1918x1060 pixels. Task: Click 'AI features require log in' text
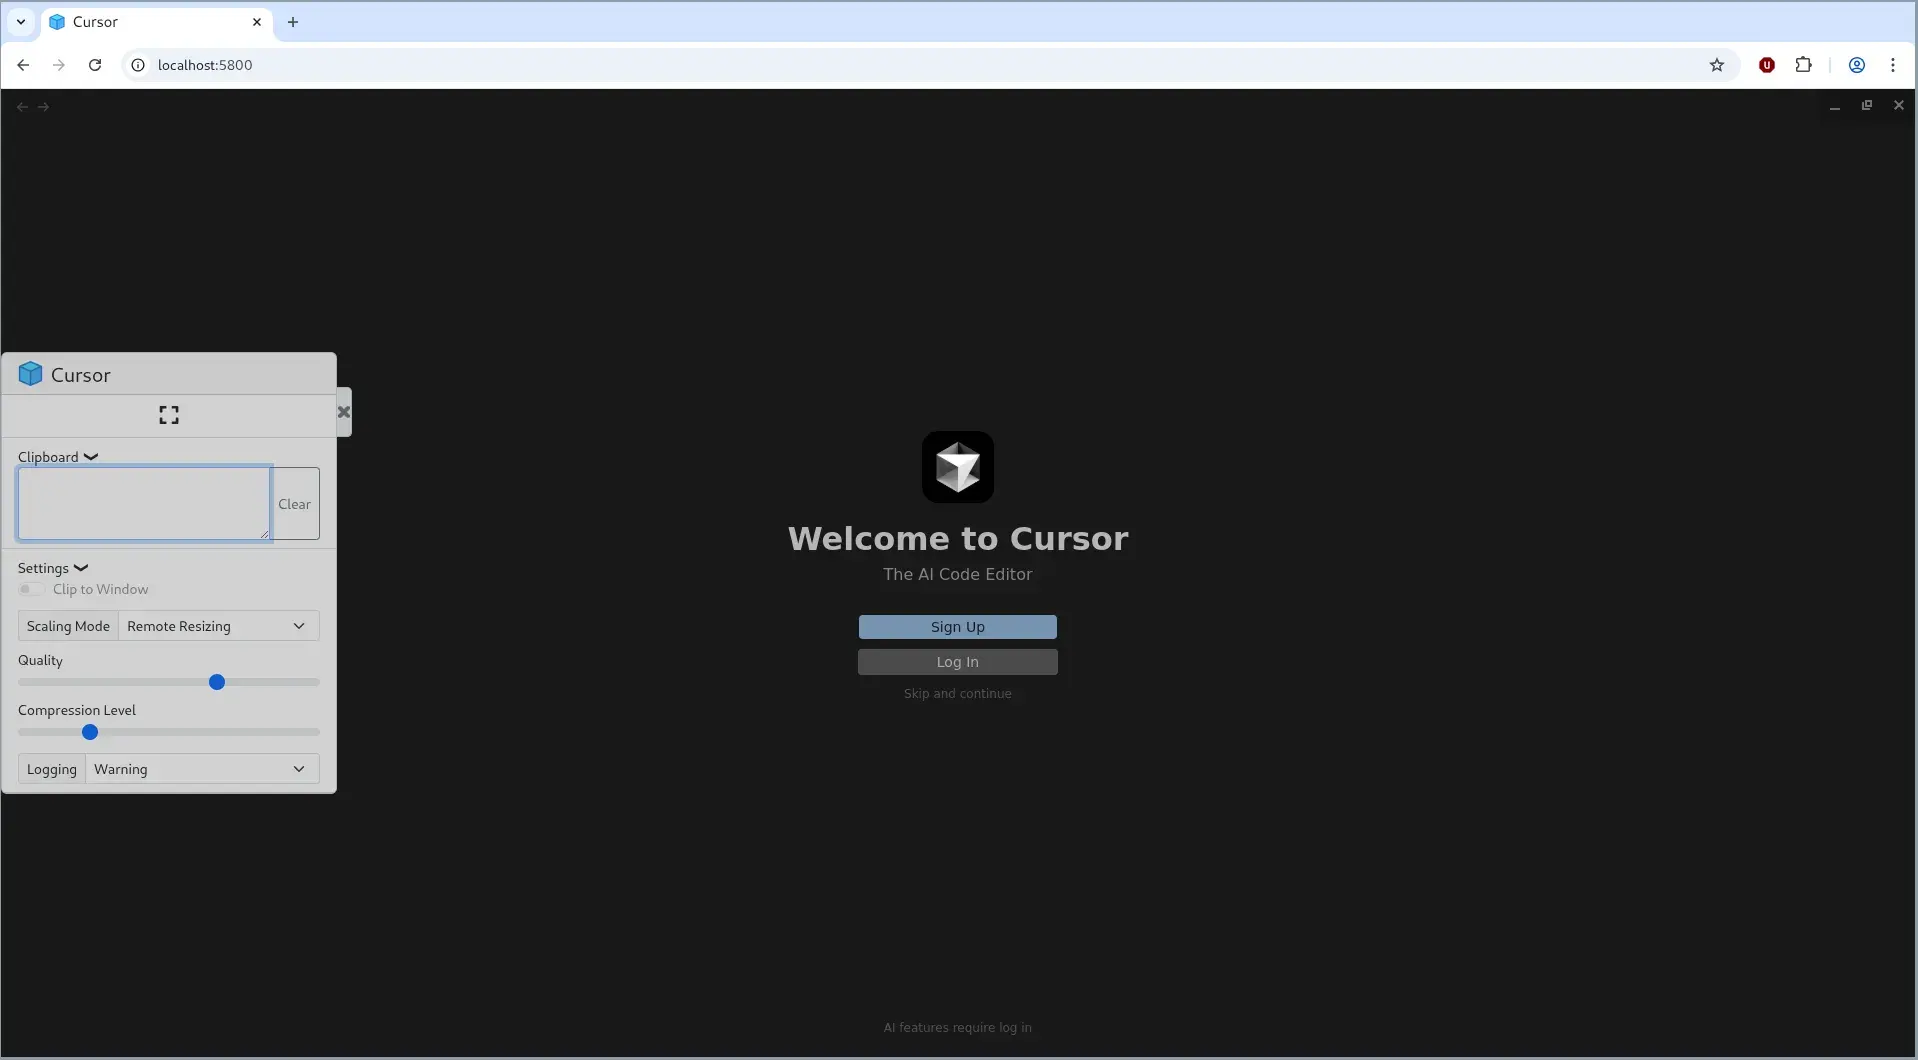pyautogui.click(x=958, y=1027)
